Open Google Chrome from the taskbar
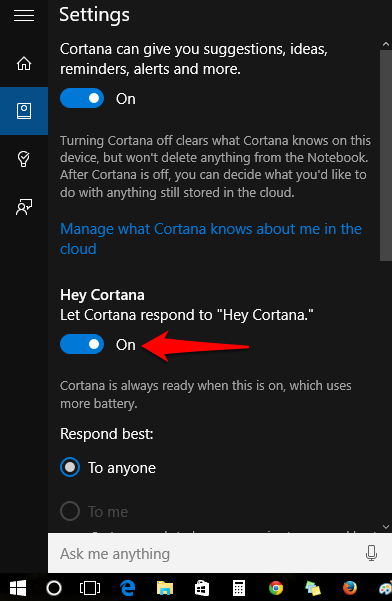 [x=276, y=588]
